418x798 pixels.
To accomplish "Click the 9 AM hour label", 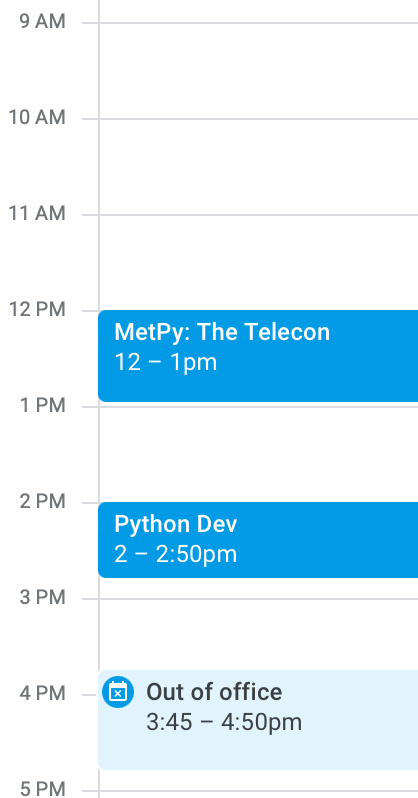I will (x=43, y=22).
